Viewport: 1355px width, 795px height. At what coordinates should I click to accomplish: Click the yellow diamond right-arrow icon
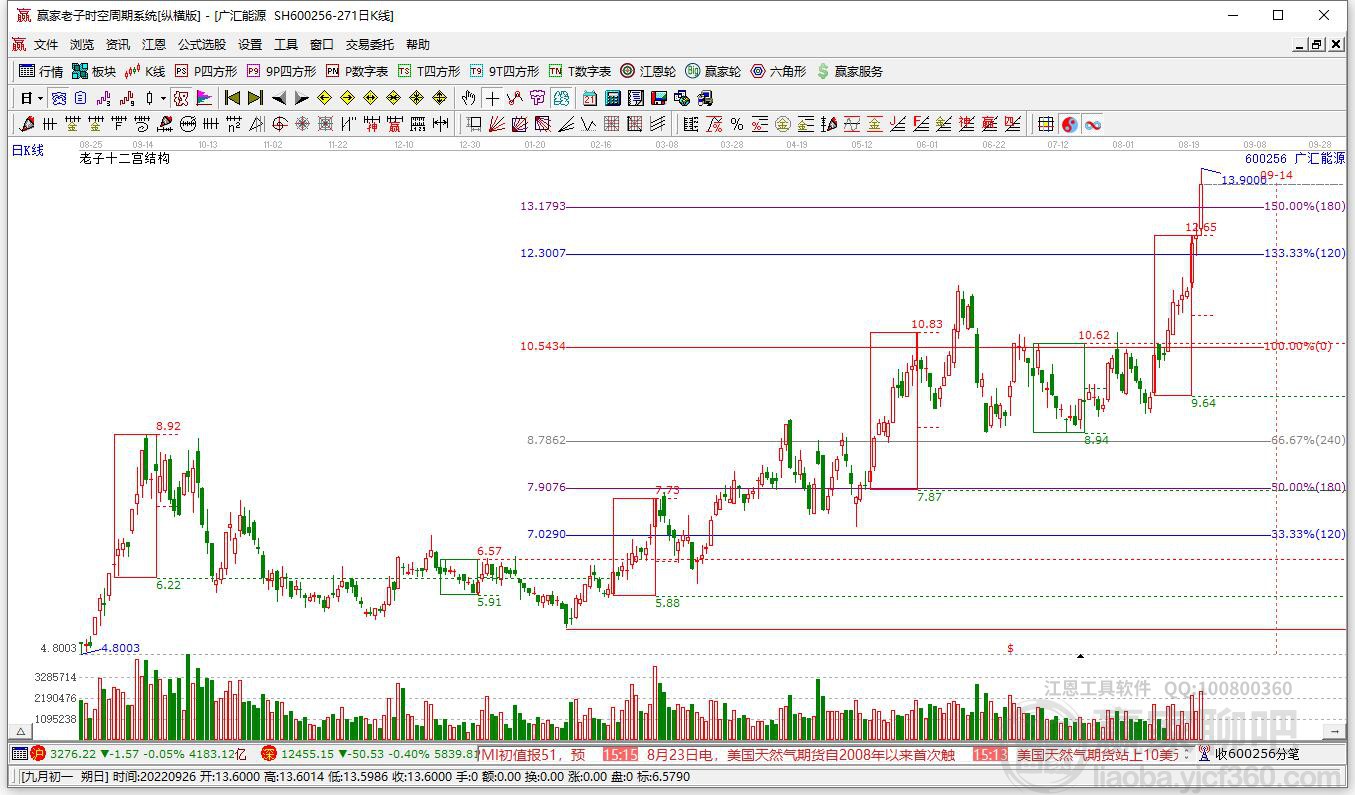pyautogui.click(x=347, y=98)
